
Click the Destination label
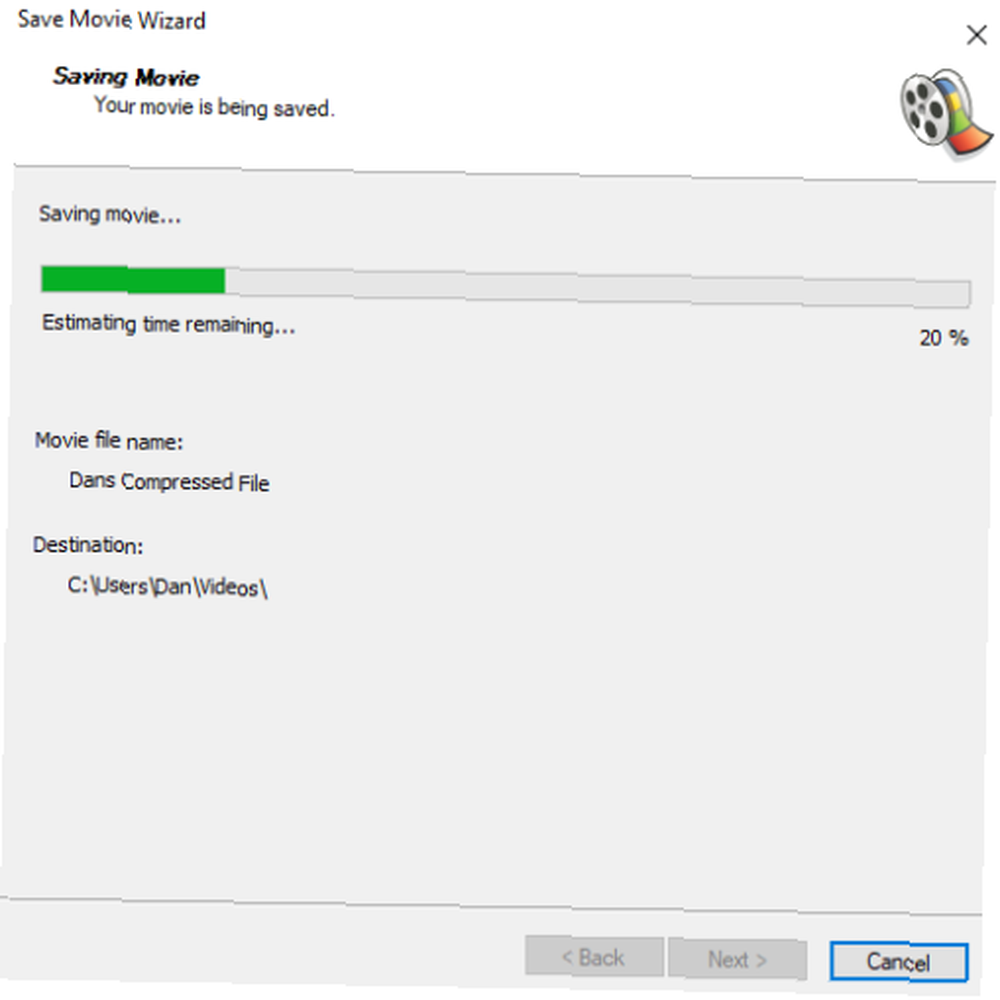pos(88,545)
